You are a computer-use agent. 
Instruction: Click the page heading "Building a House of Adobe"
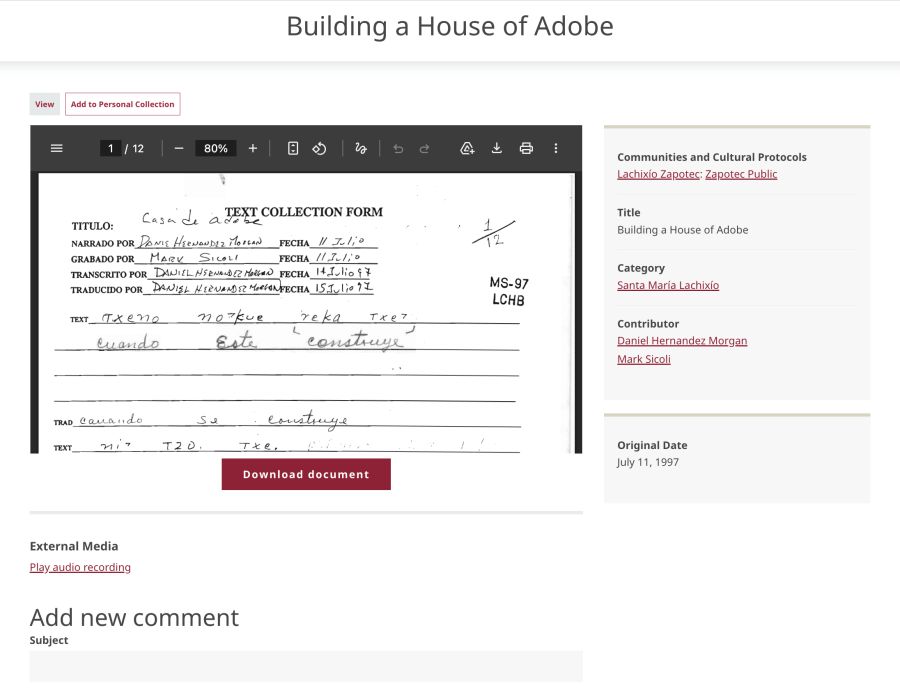click(450, 26)
